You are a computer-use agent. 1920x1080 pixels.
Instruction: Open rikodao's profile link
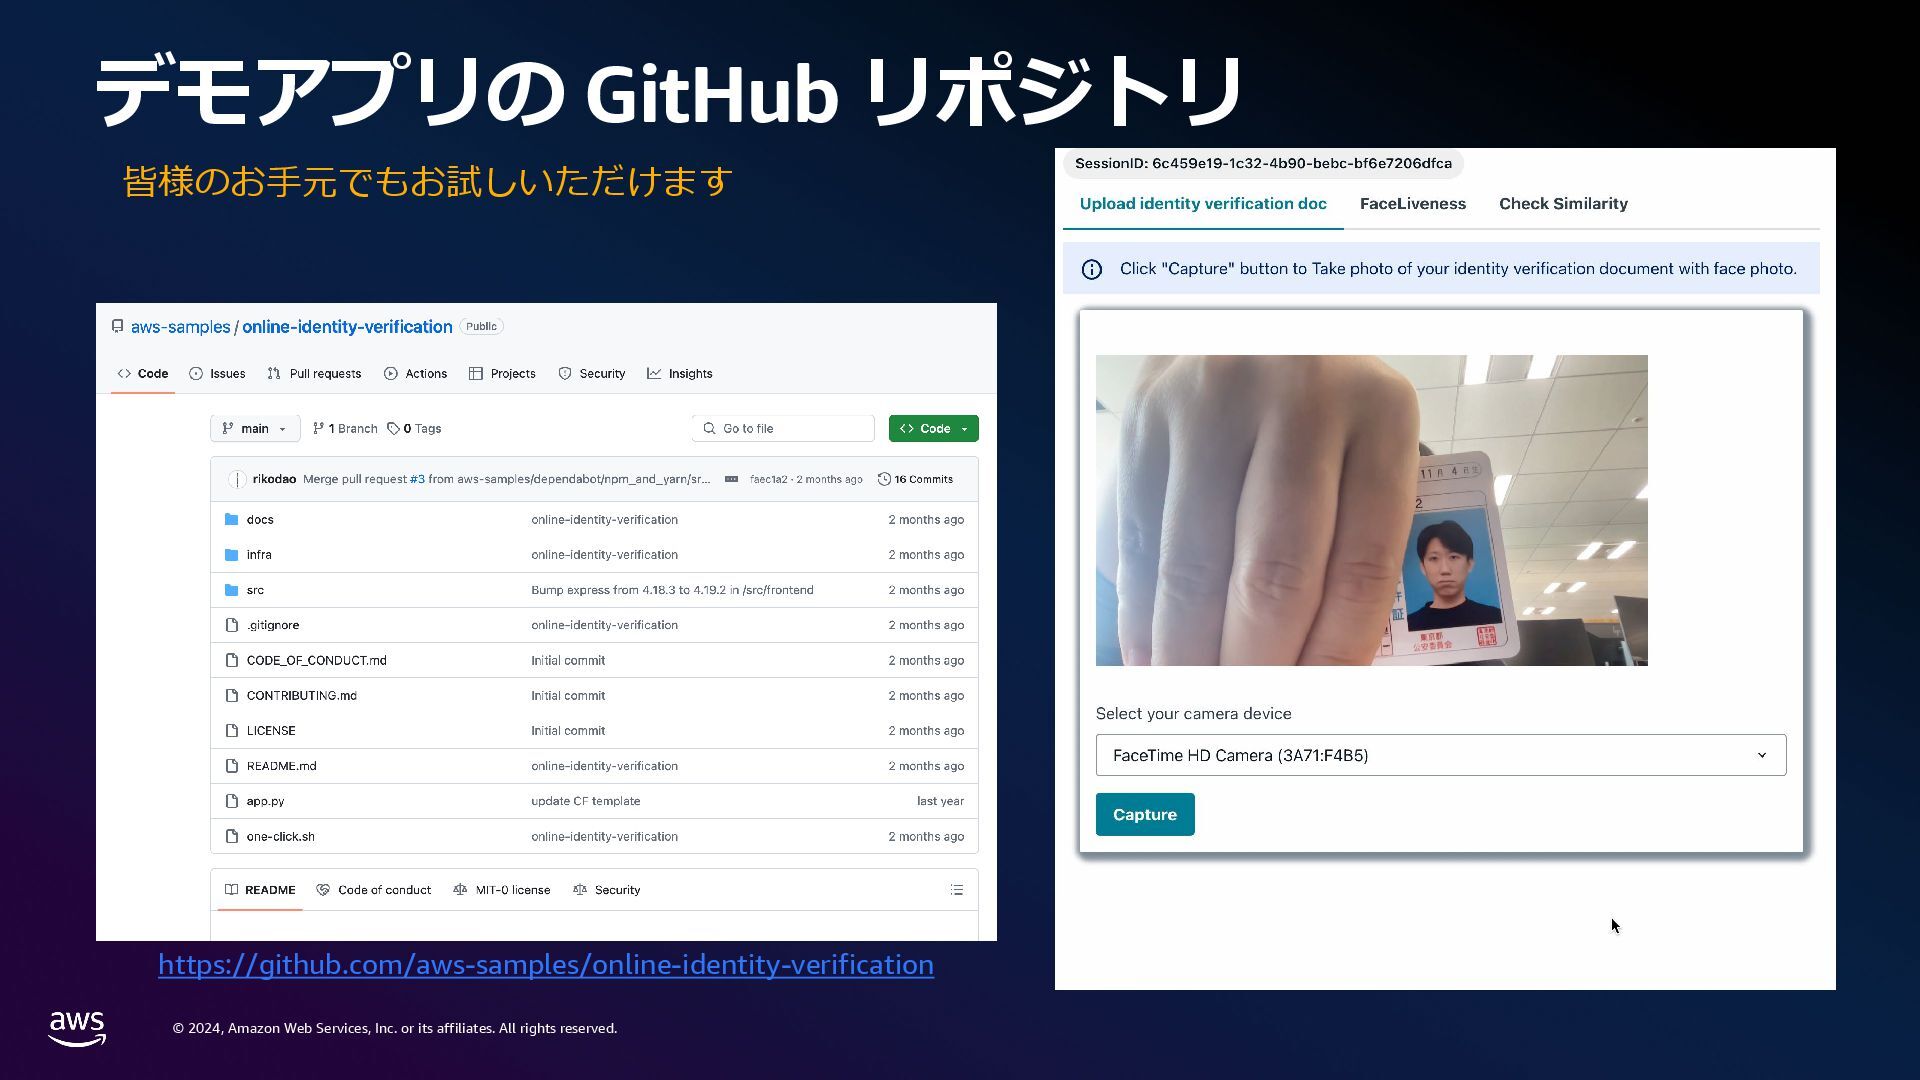(274, 480)
